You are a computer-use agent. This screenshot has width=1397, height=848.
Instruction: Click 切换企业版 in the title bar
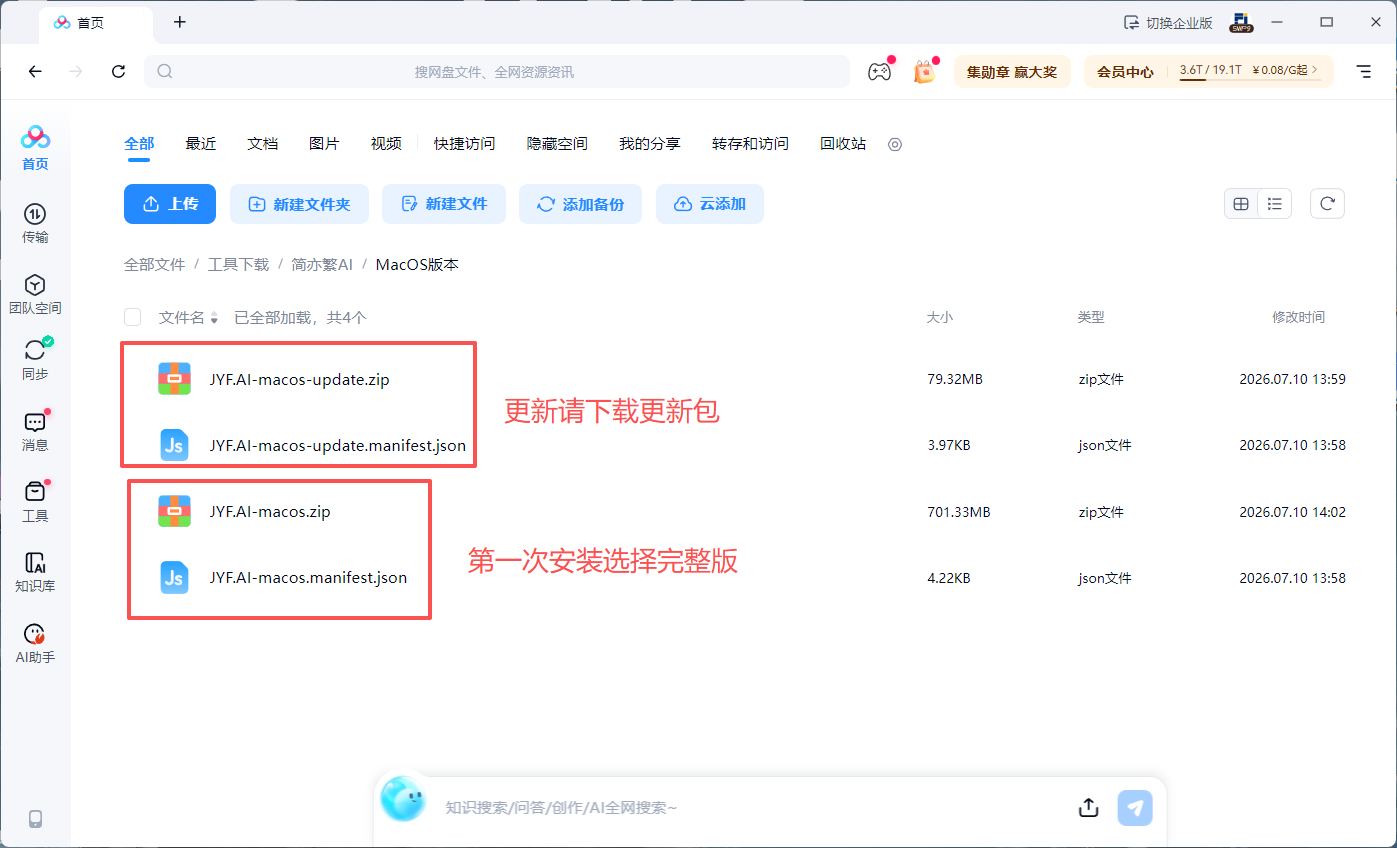pyautogui.click(x=1168, y=22)
